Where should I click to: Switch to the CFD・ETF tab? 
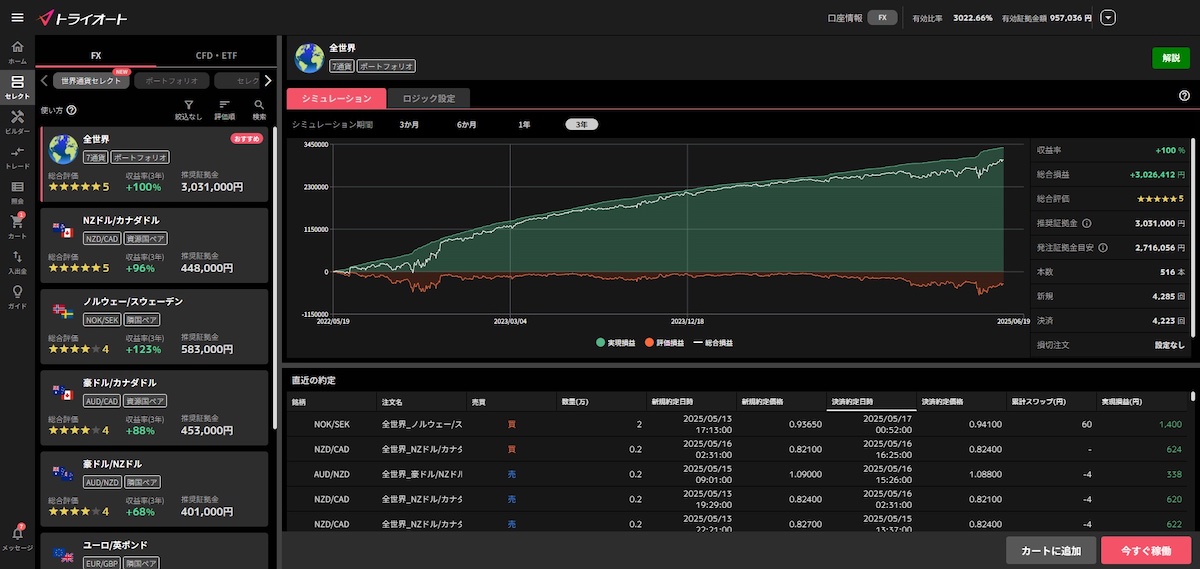click(x=217, y=56)
